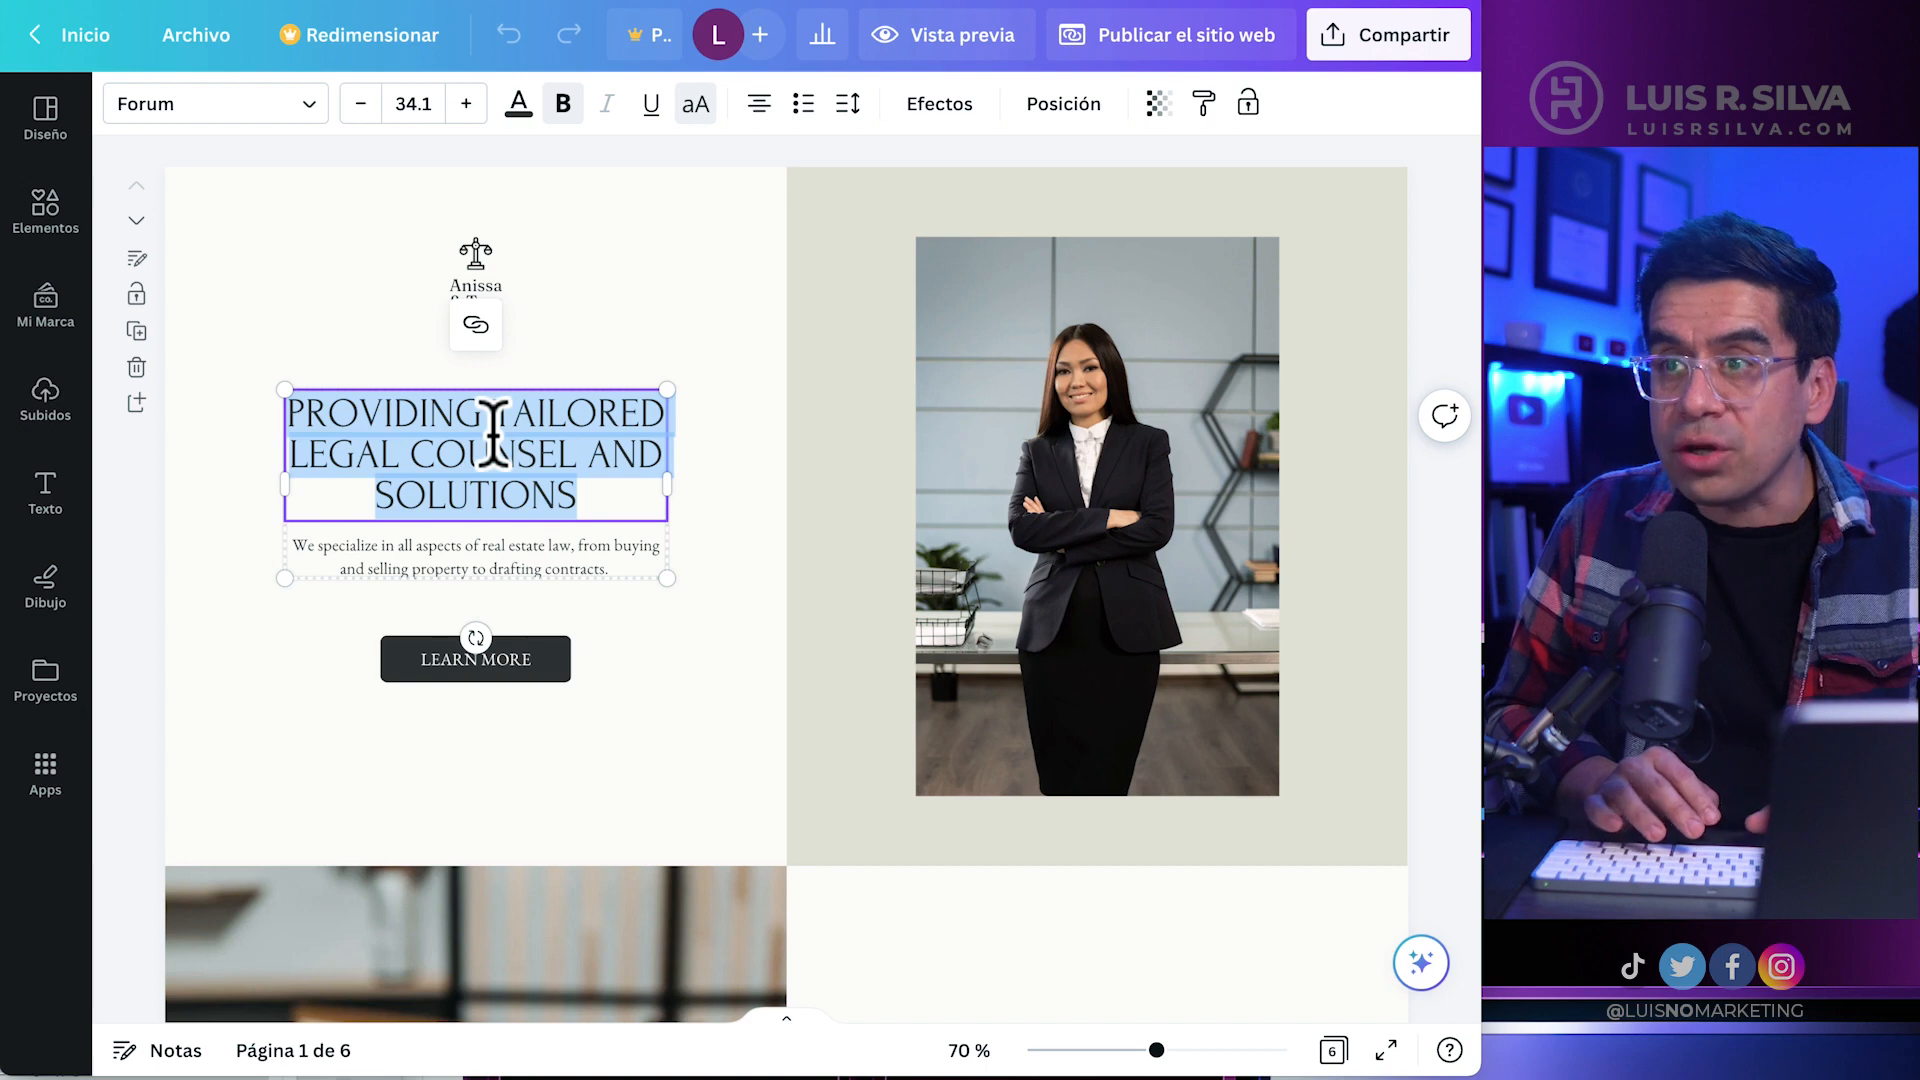This screenshot has height=1080, width=1920.
Task: Add a new page icon
Action: click(x=136, y=403)
